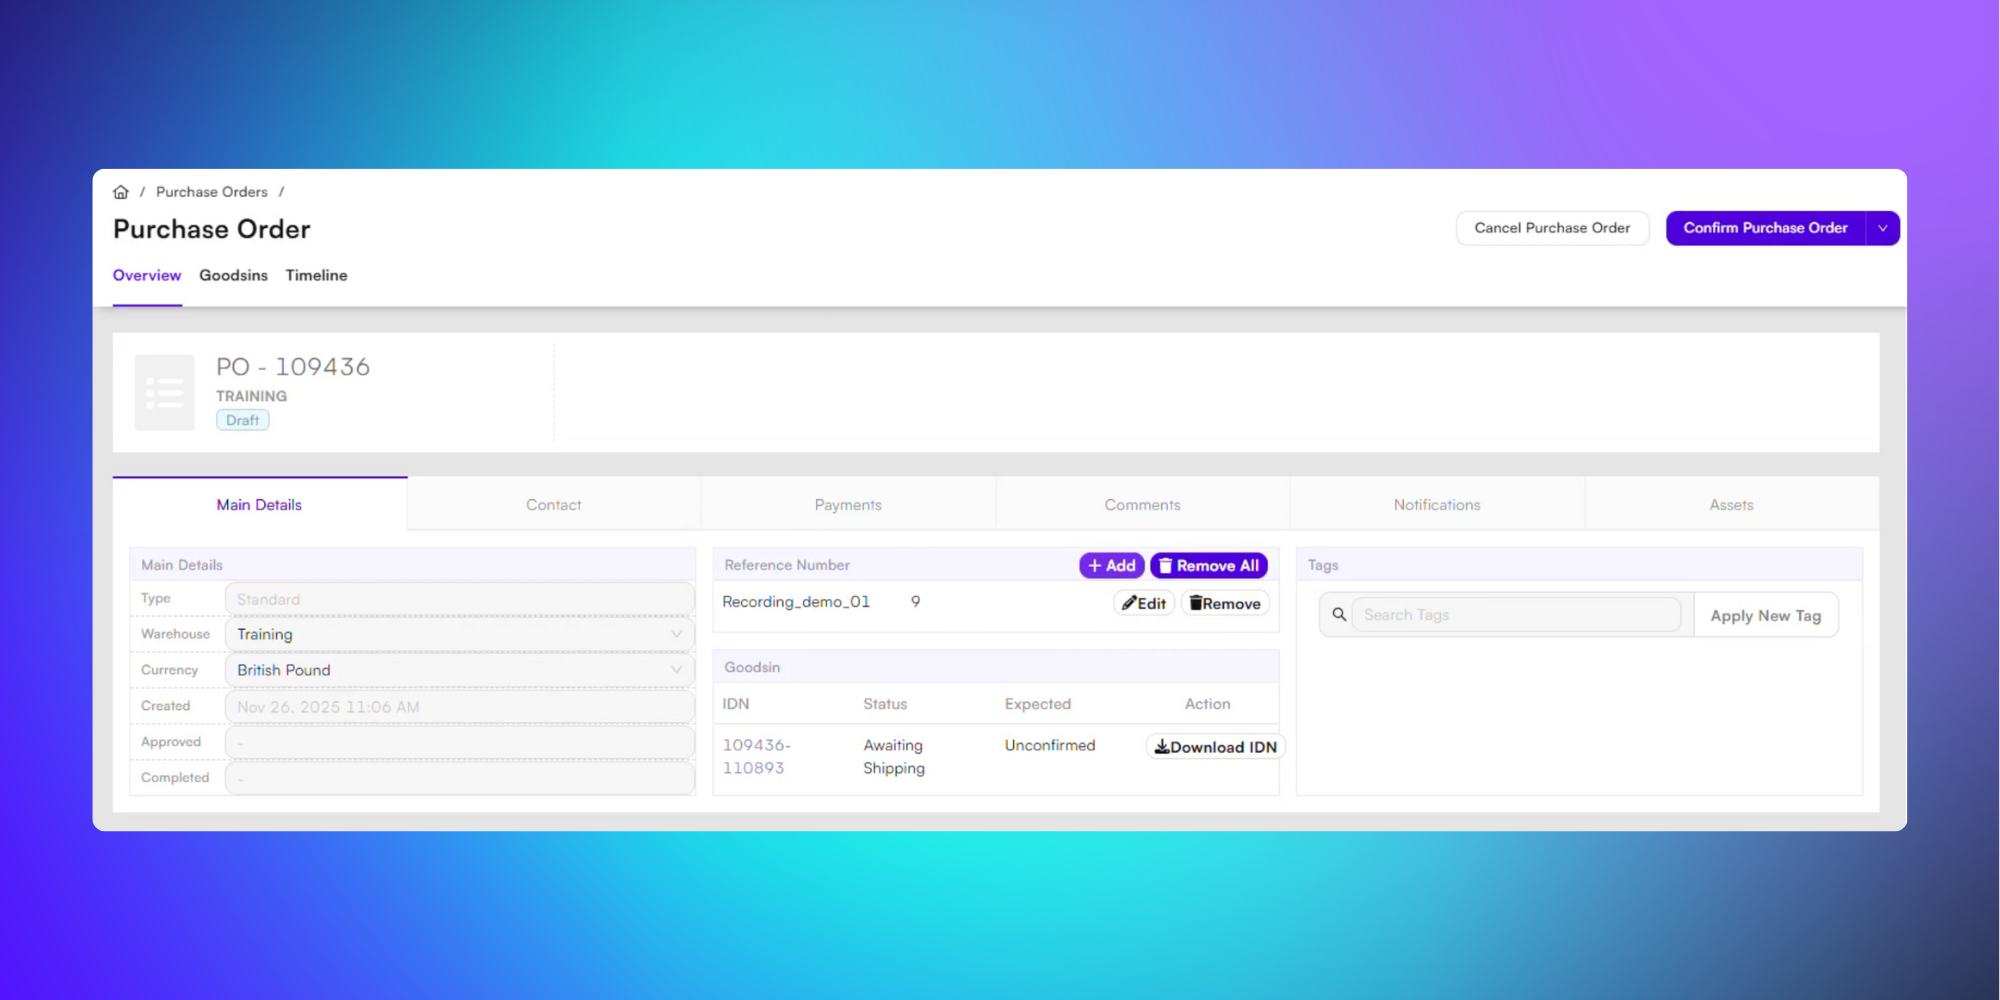Download IDN for goodsin 109436-110893
This screenshot has width=2000, height=1000.
tap(1215, 747)
